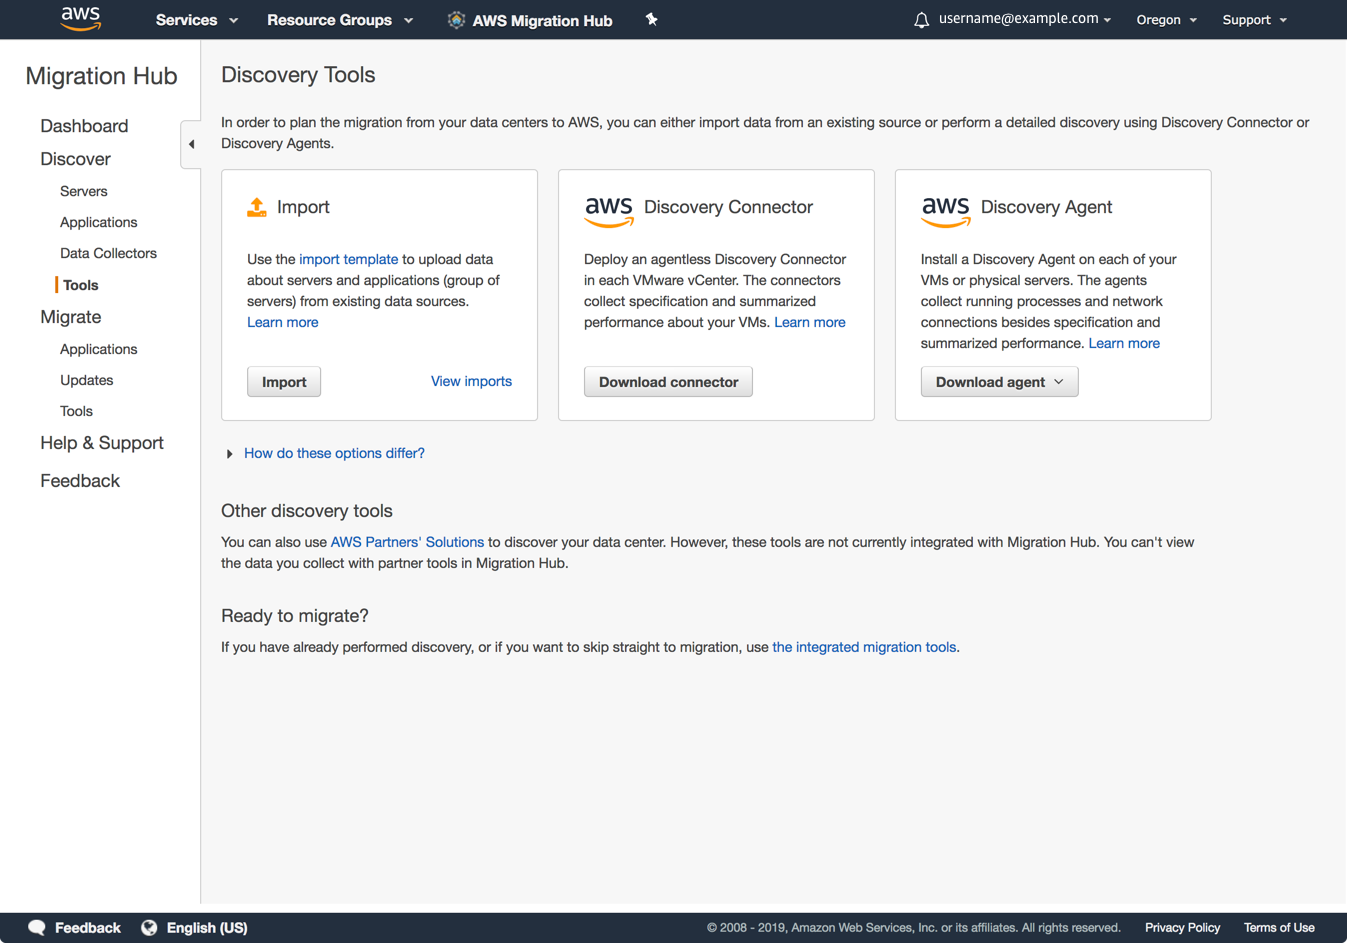This screenshot has width=1347, height=943.
Task: Open Applications under Migrate
Action: point(98,349)
